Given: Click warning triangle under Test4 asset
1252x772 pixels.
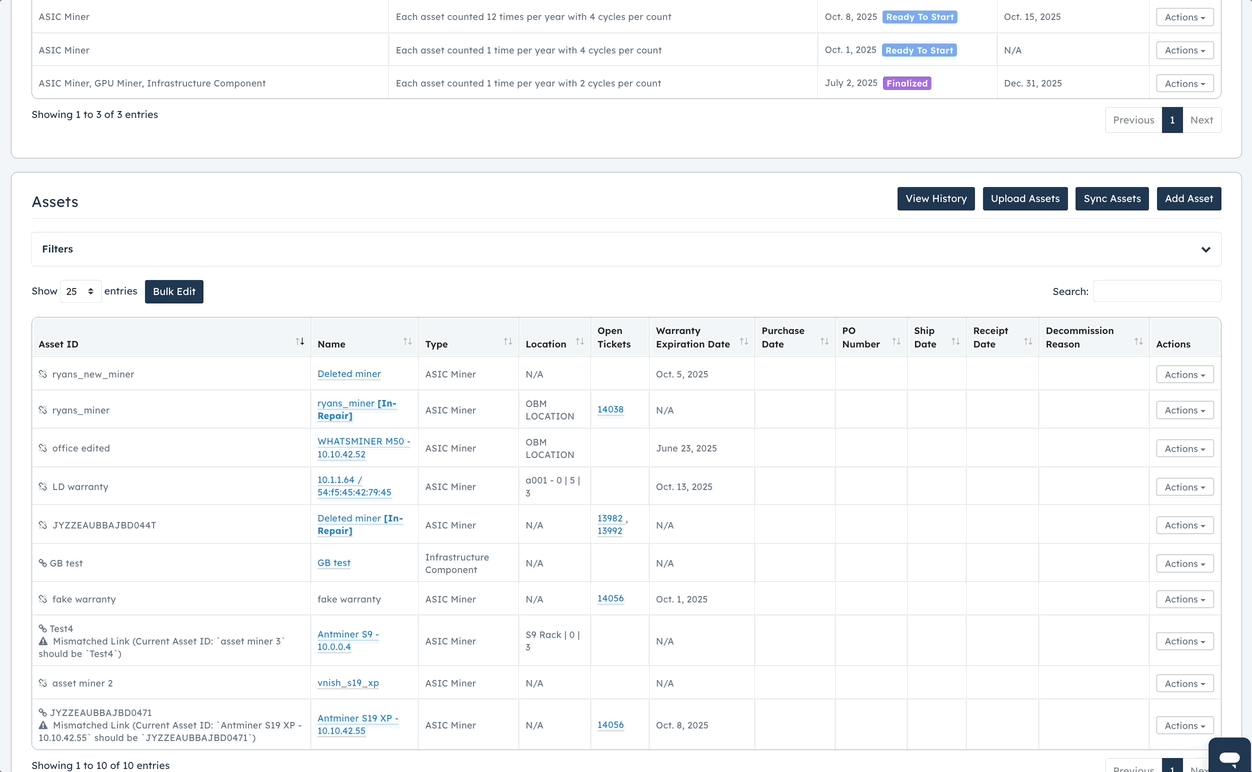Looking at the screenshot, I should (x=43, y=642).
